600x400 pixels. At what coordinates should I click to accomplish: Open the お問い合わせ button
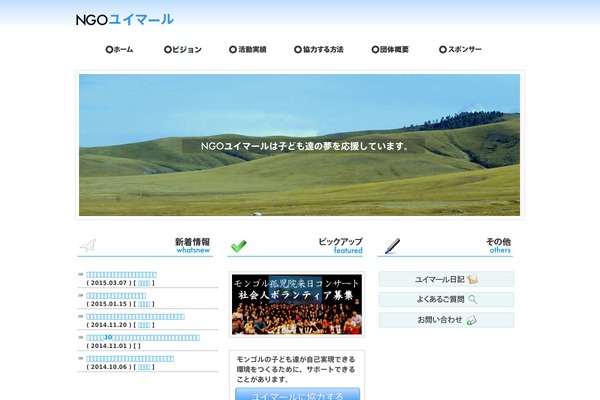pyautogui.click(x=446, y=320)
